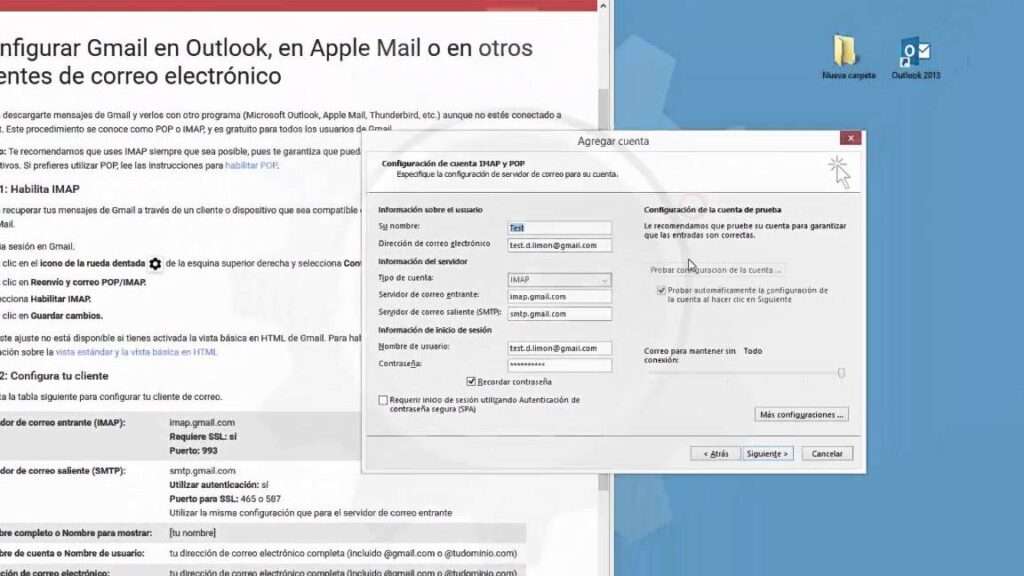Enable "Requerir inicio de sesión" SPA option
Viewport: 1024px width, 576px height.
click(x=383, y=400)
